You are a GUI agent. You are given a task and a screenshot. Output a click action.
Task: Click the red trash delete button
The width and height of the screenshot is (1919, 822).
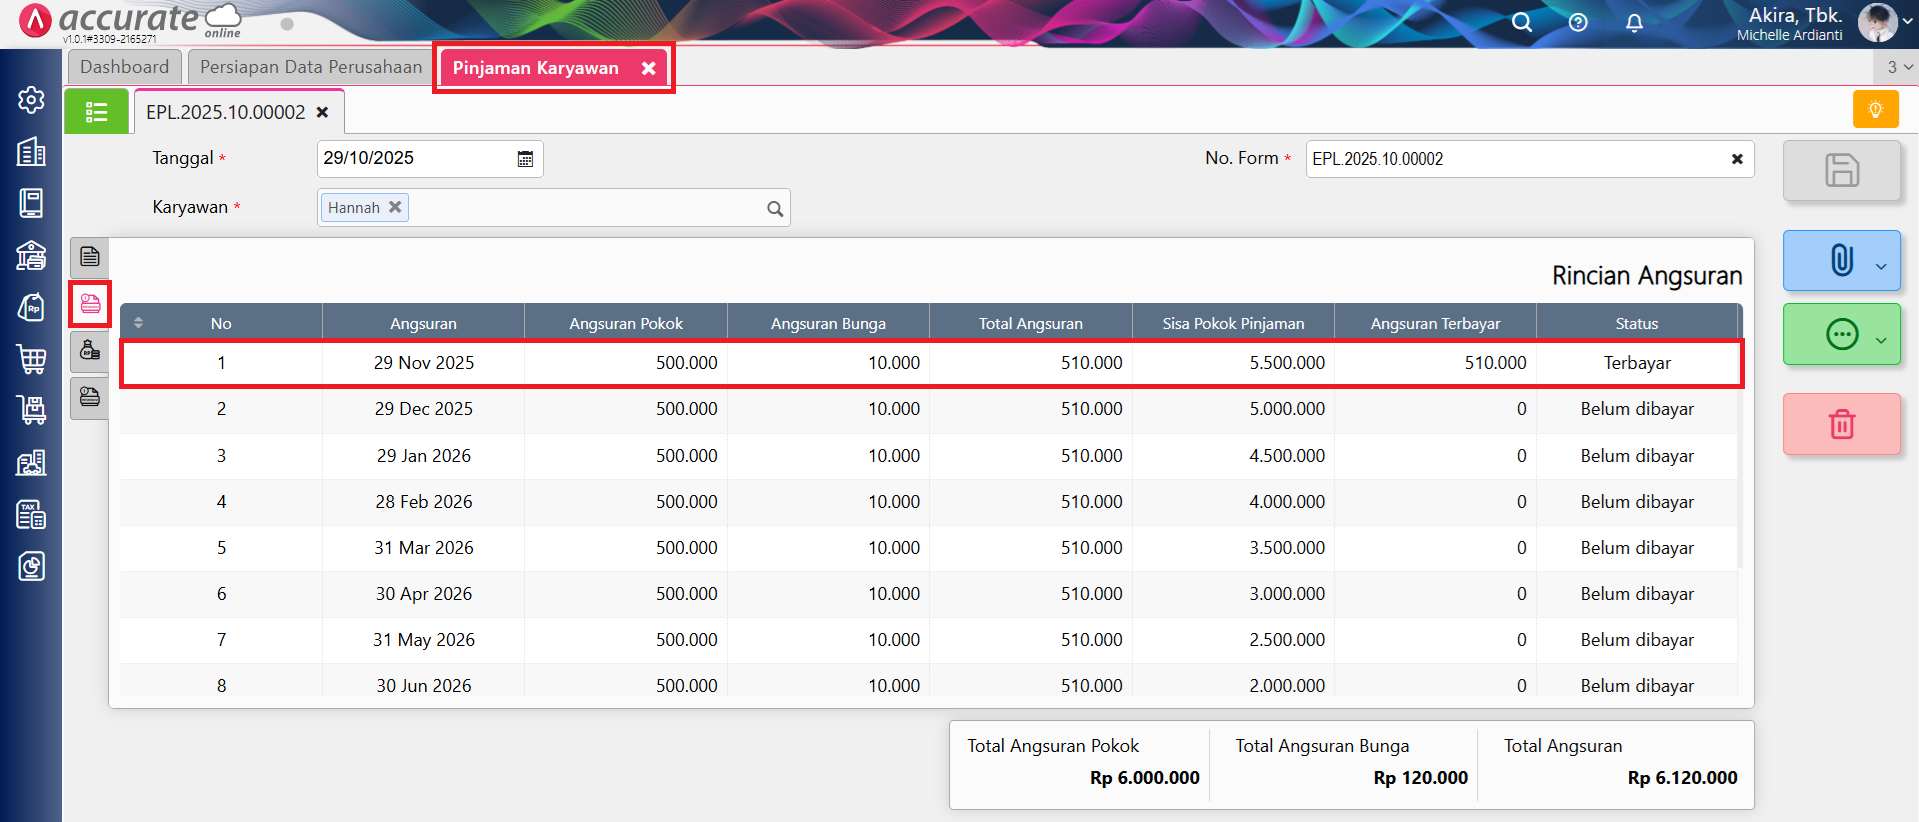1841,424
